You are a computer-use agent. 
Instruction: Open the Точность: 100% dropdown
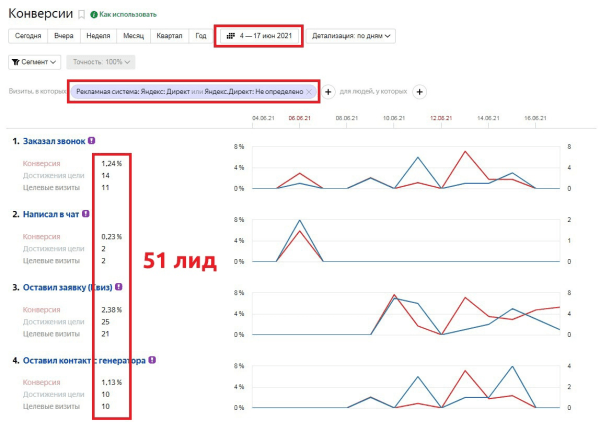[103, 62]
